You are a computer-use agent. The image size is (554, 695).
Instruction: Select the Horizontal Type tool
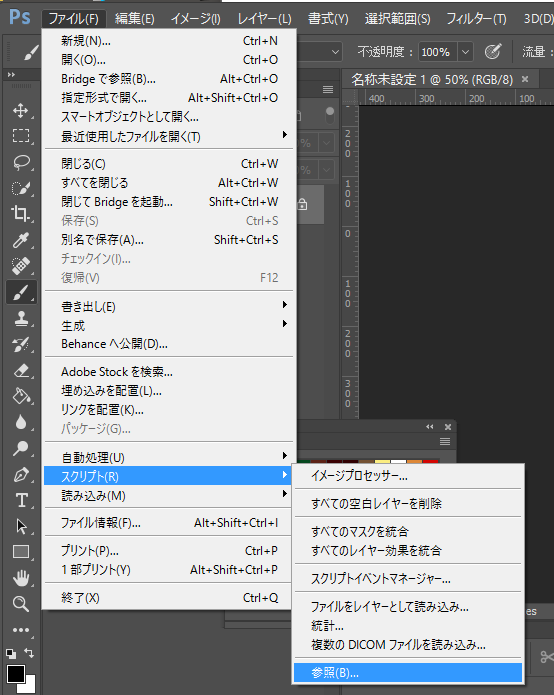[20, 500]
